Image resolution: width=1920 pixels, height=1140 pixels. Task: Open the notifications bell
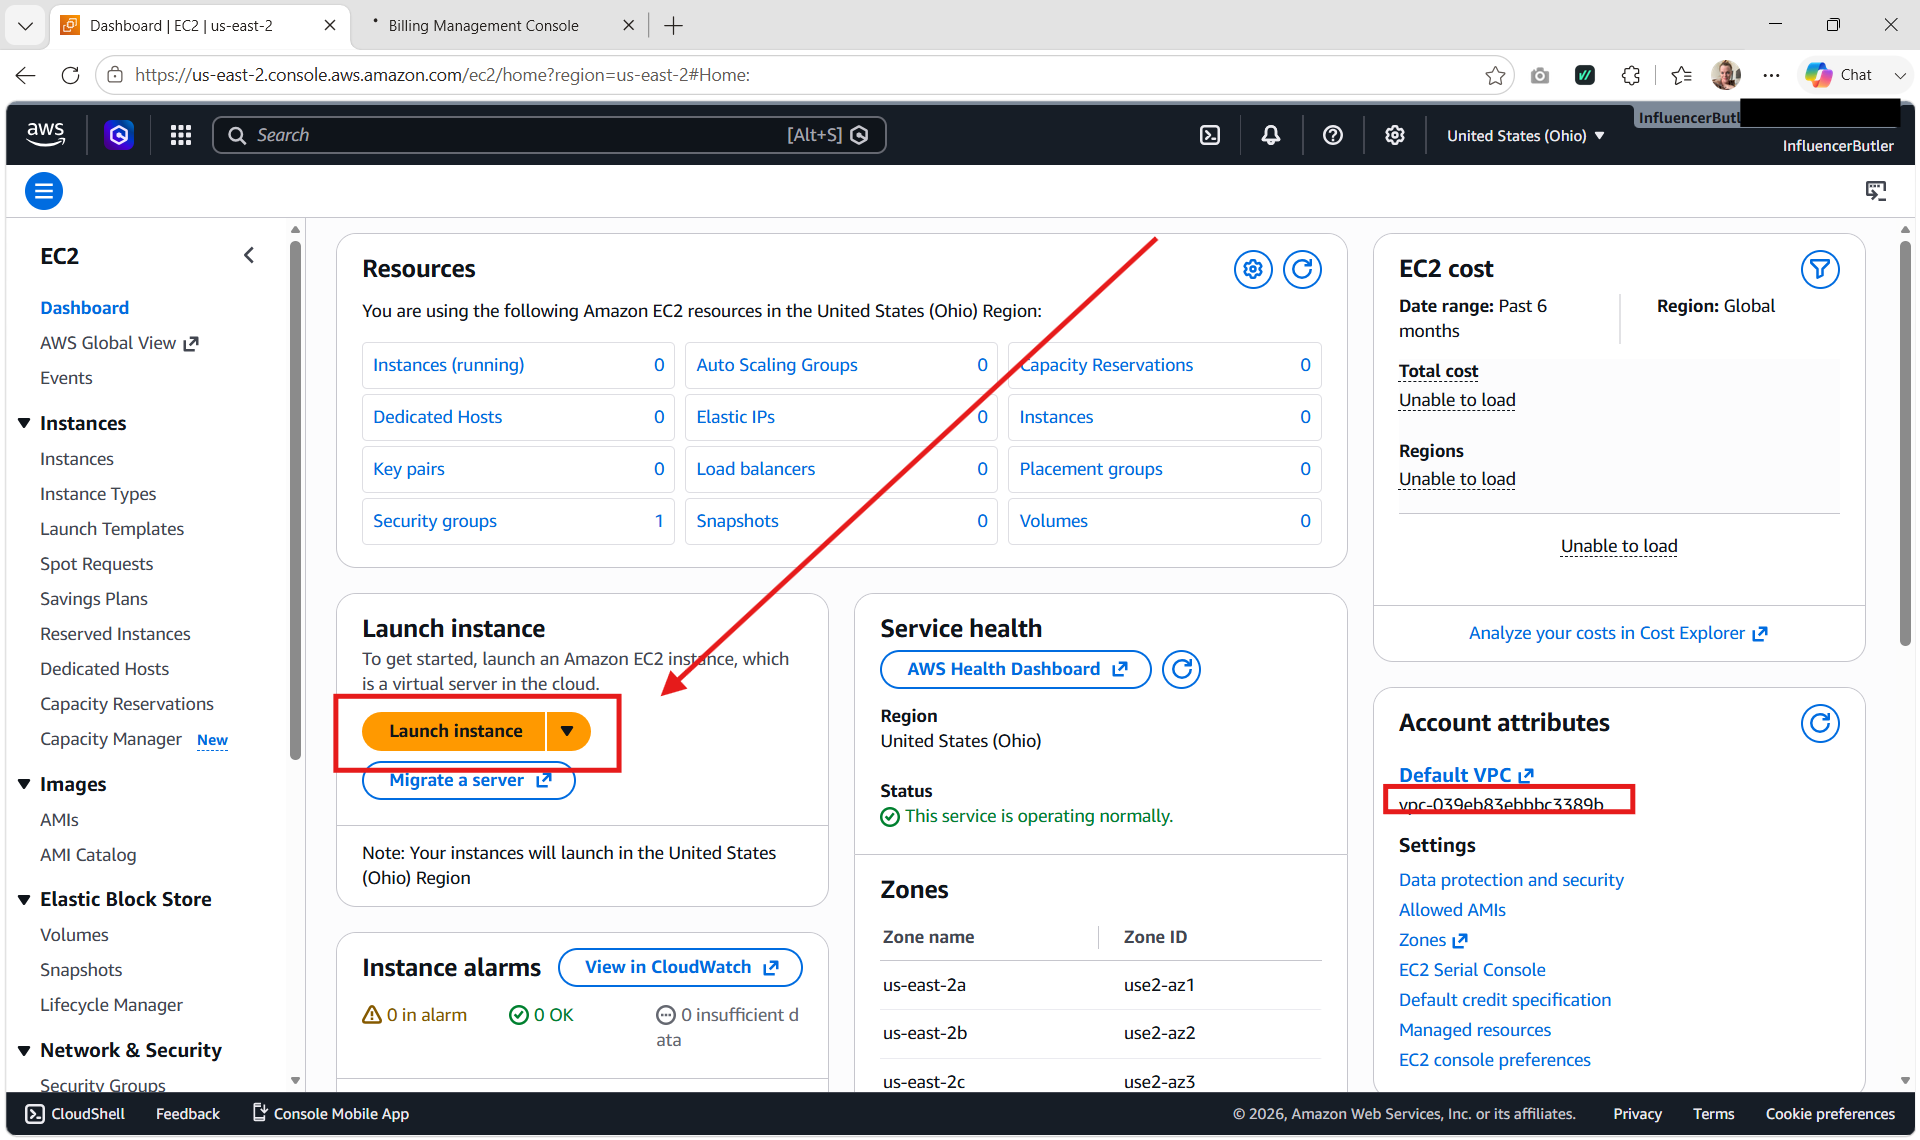tap(1271, 135)
